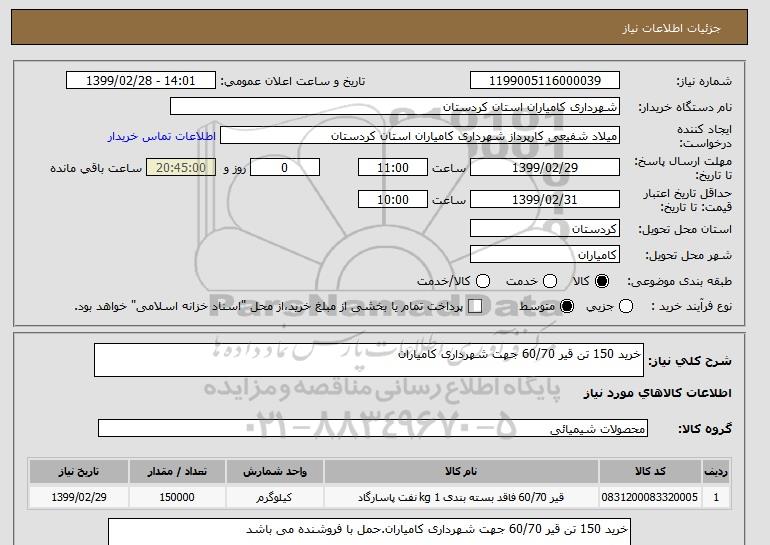Click the ایجاد کننده درخواست field
This screenshot has height=545, width=770.
pos(420,136)
